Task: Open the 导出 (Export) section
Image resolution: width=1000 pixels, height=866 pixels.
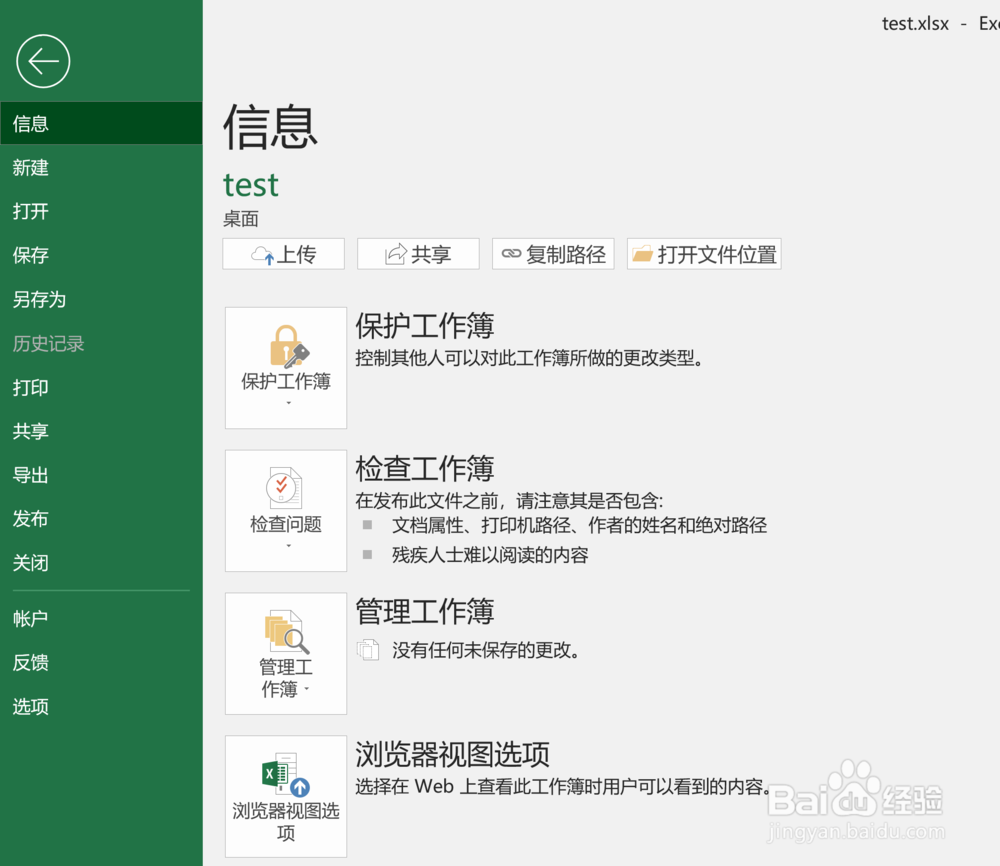Action: pos(30,475)
